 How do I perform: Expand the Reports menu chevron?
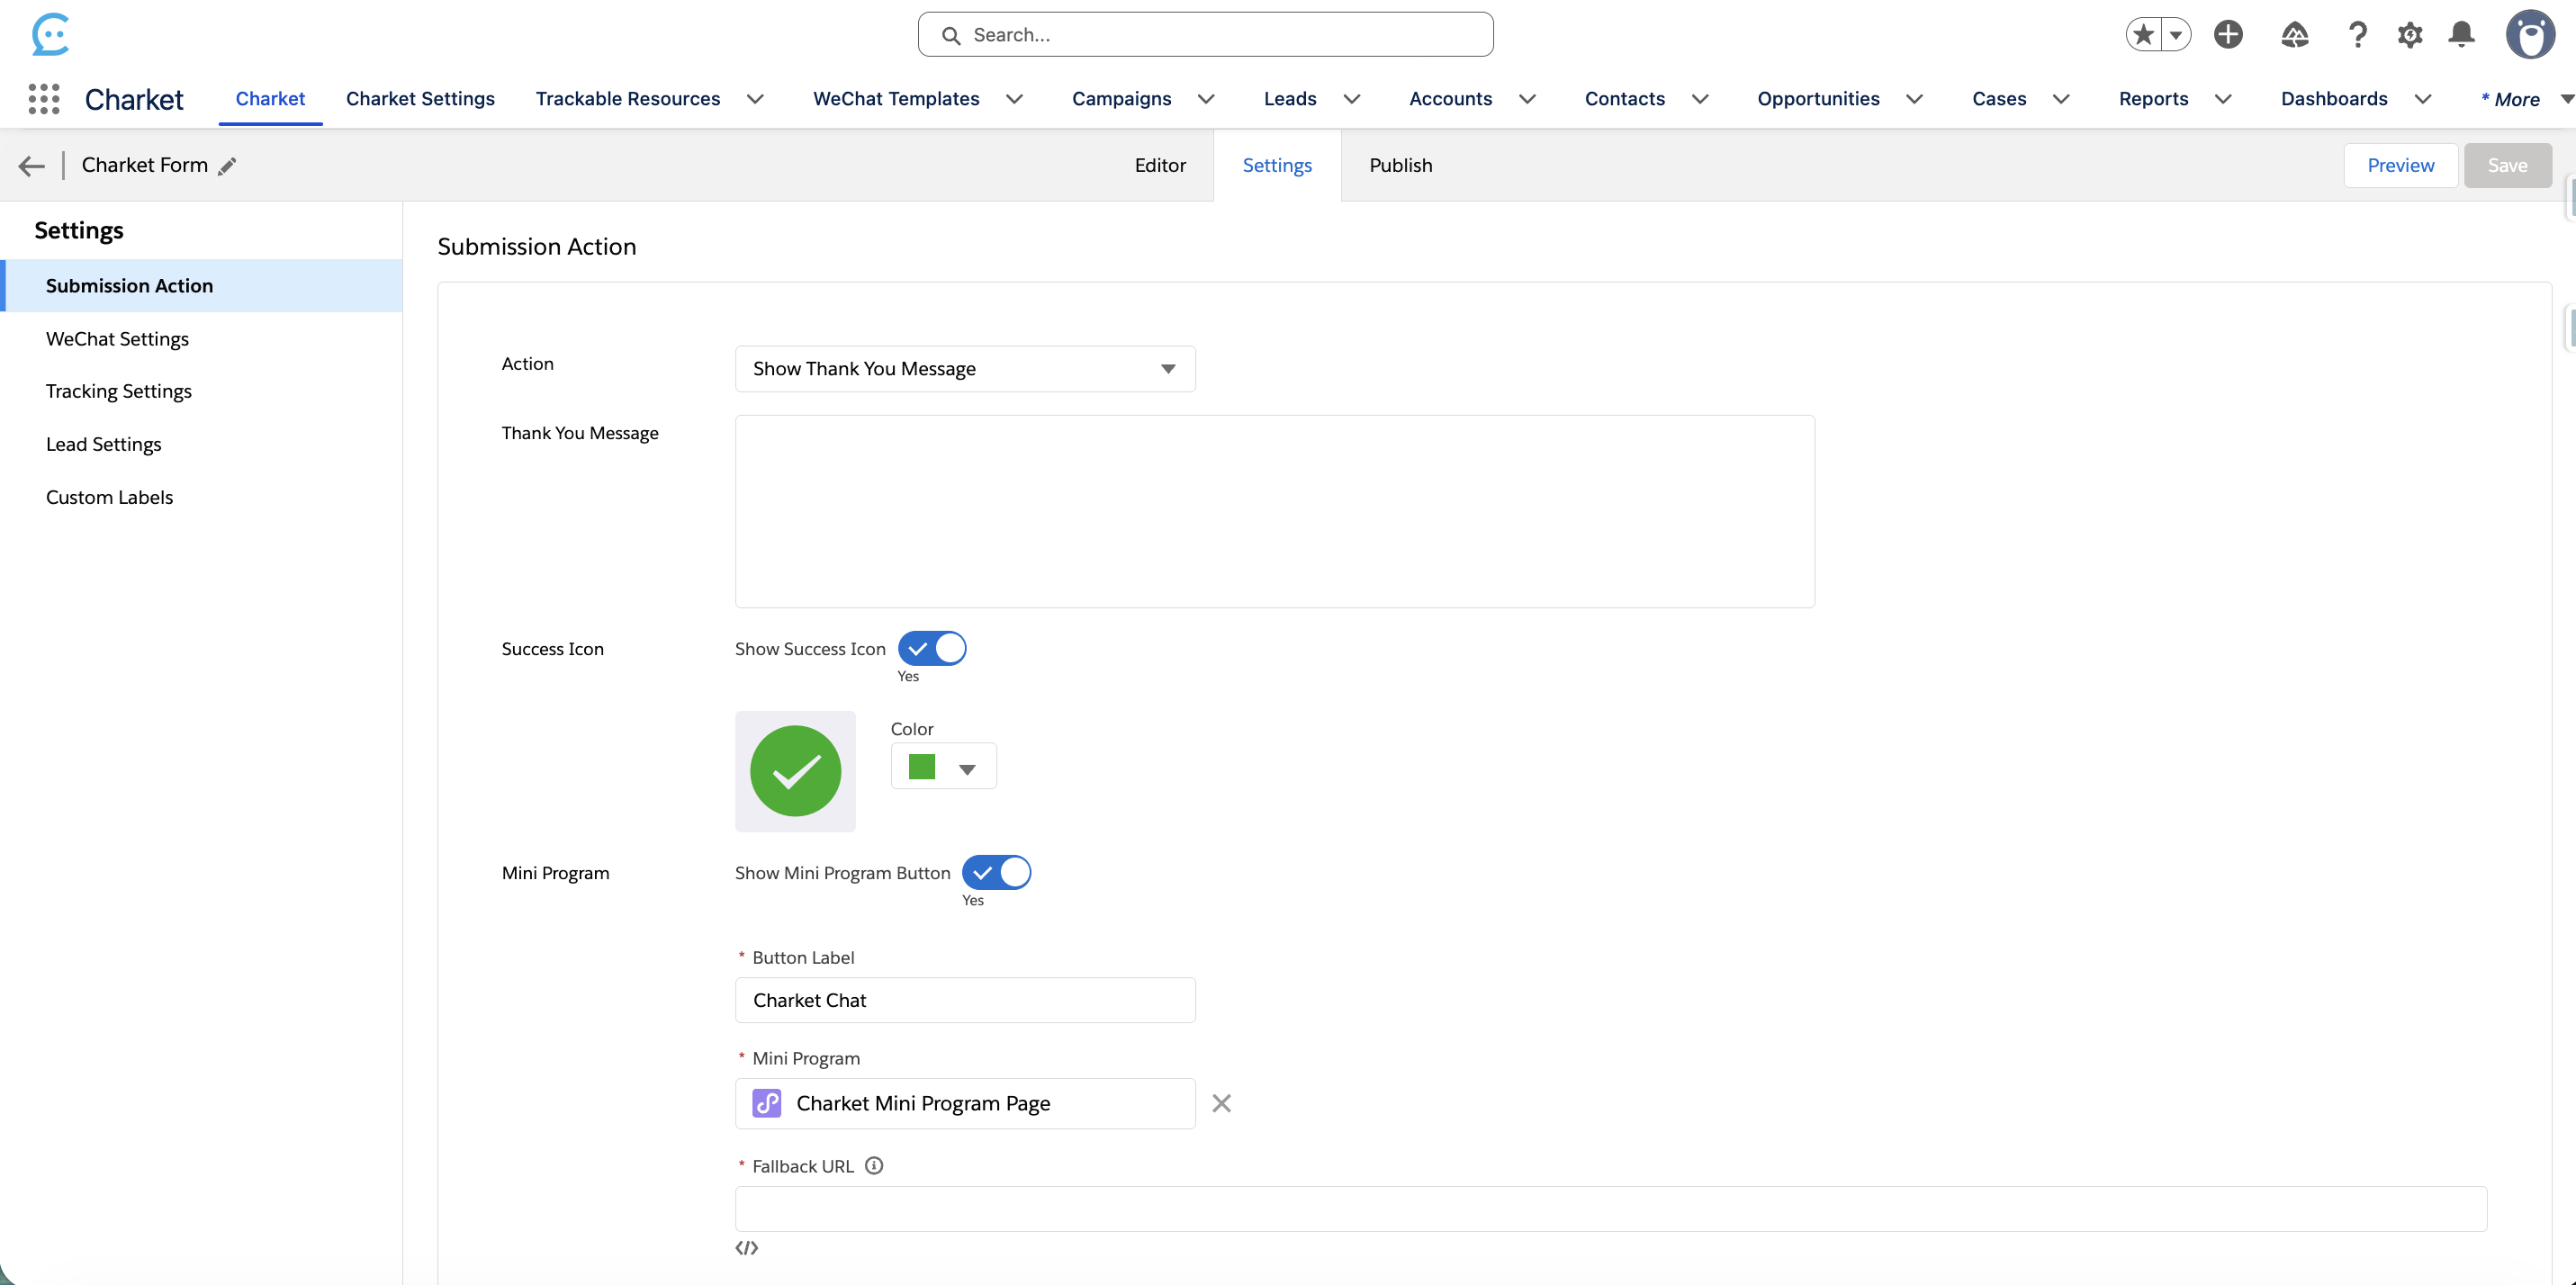tap(2224, 99)
